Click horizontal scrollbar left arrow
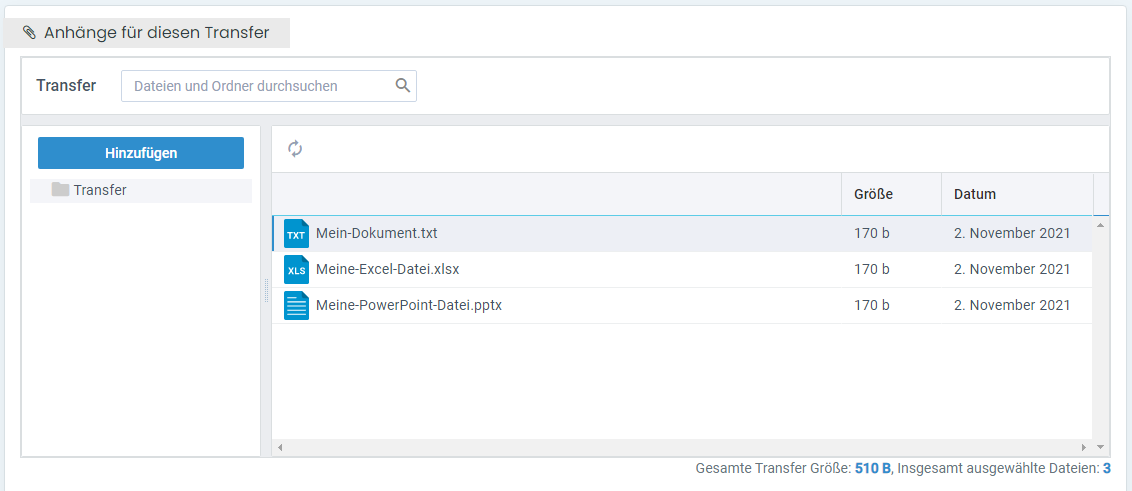Screen dimensions: 1132x491 click(280, 447)
